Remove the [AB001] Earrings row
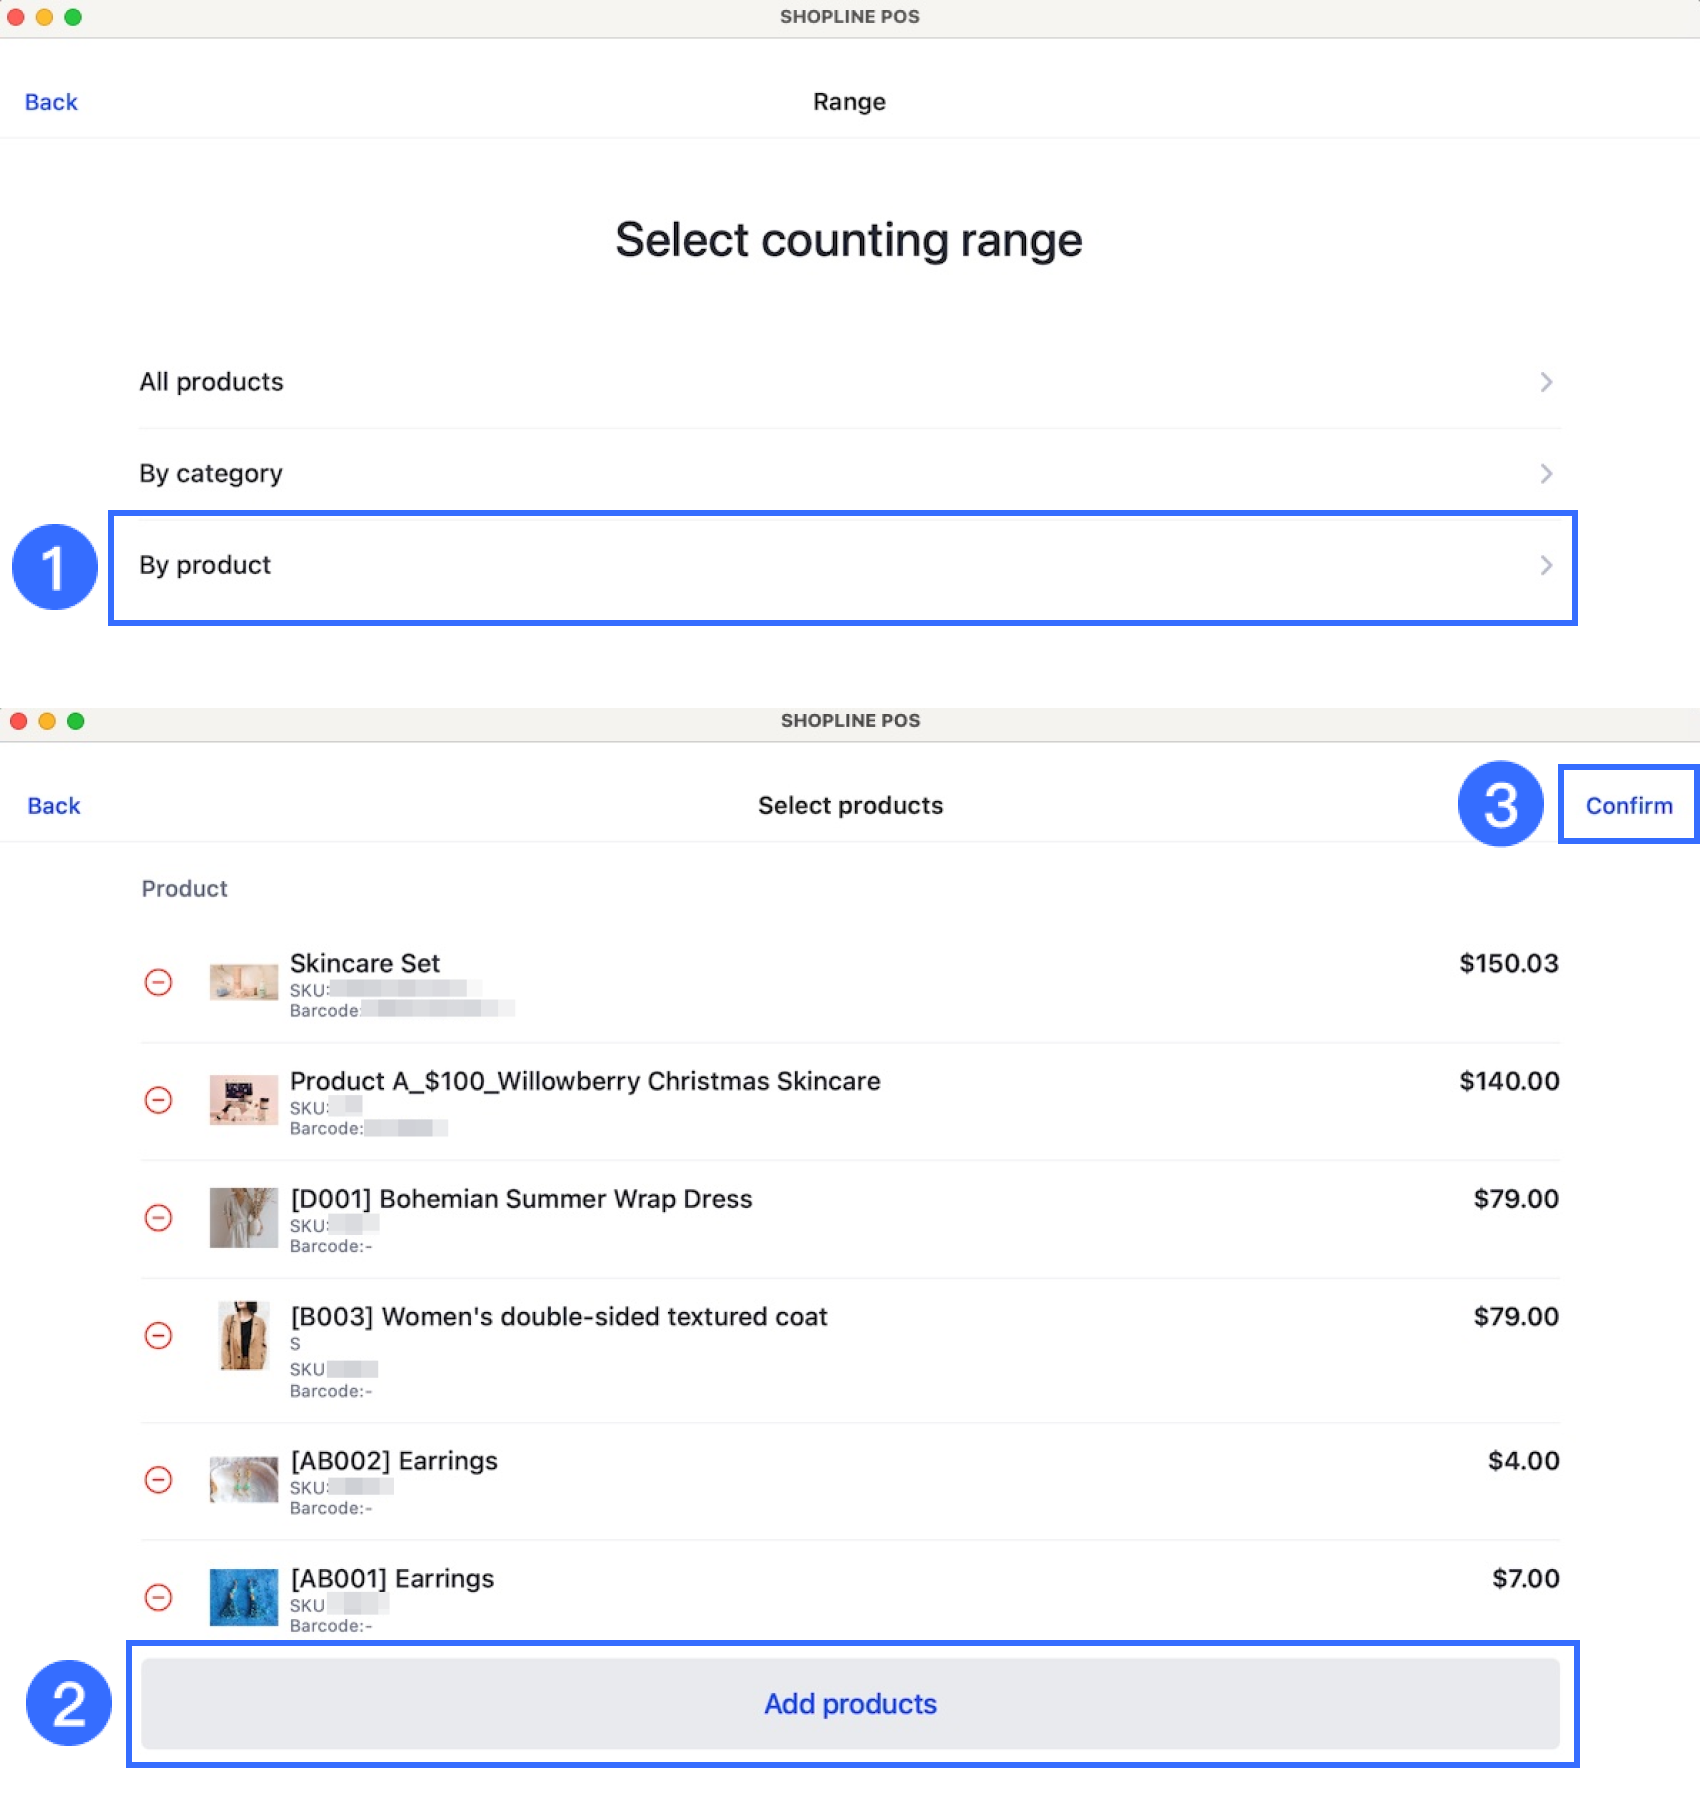Viewport: 1700px width, 1812px height. (x=158, y=1597)
